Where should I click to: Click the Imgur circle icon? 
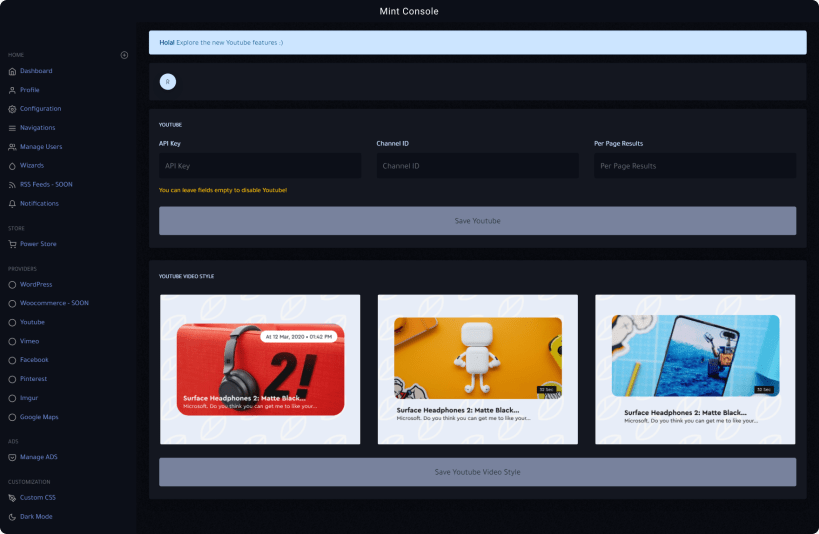pos(12,398)
